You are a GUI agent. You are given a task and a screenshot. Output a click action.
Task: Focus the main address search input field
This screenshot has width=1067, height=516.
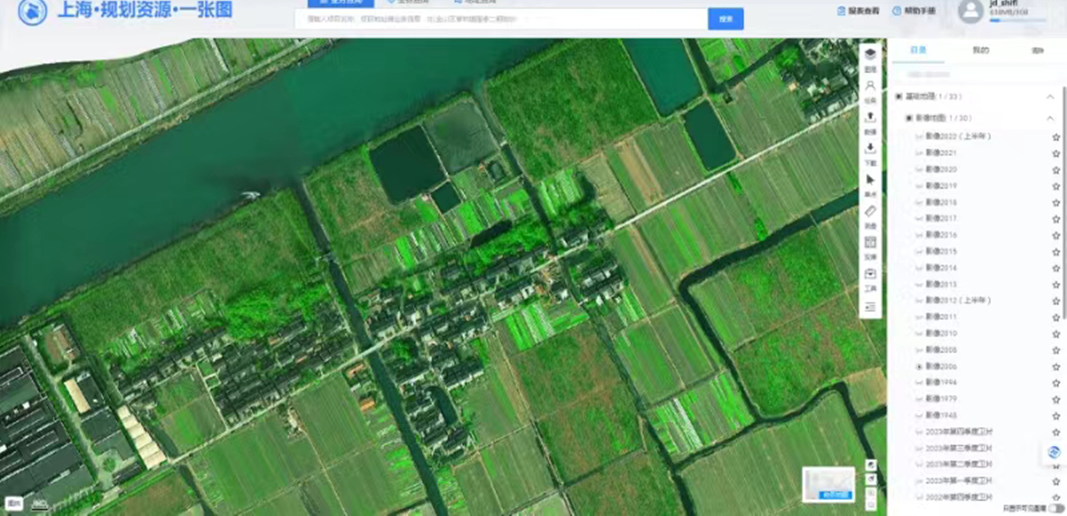(x=502, y=19)
